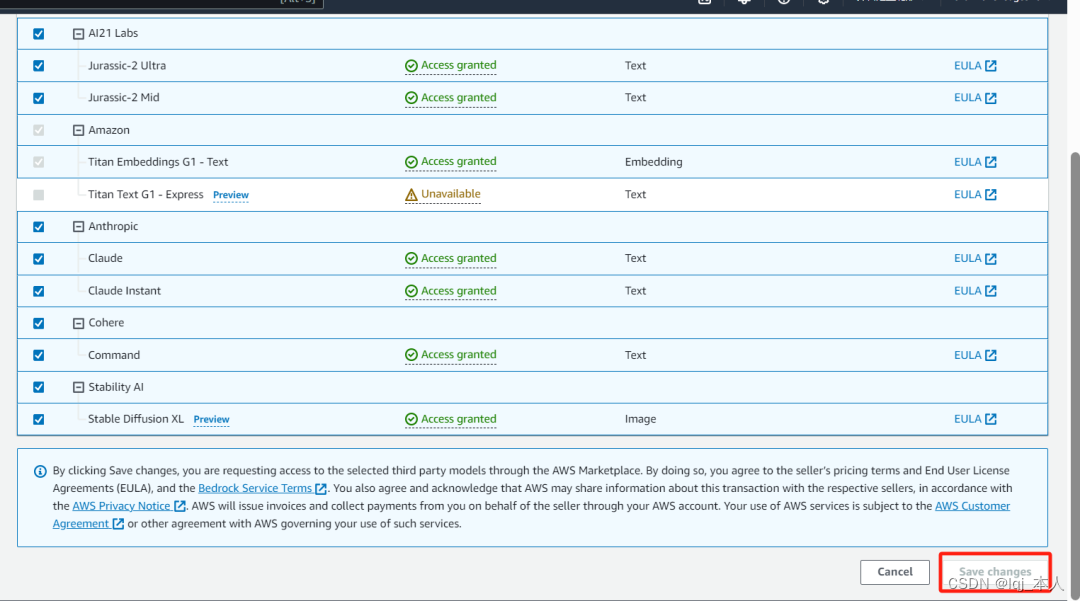Click the Text modality cell in Jurassic-2 Ultra row

635,65
